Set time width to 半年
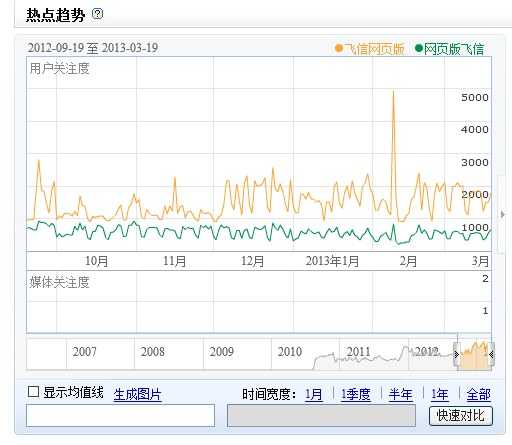 pos(400,394)
